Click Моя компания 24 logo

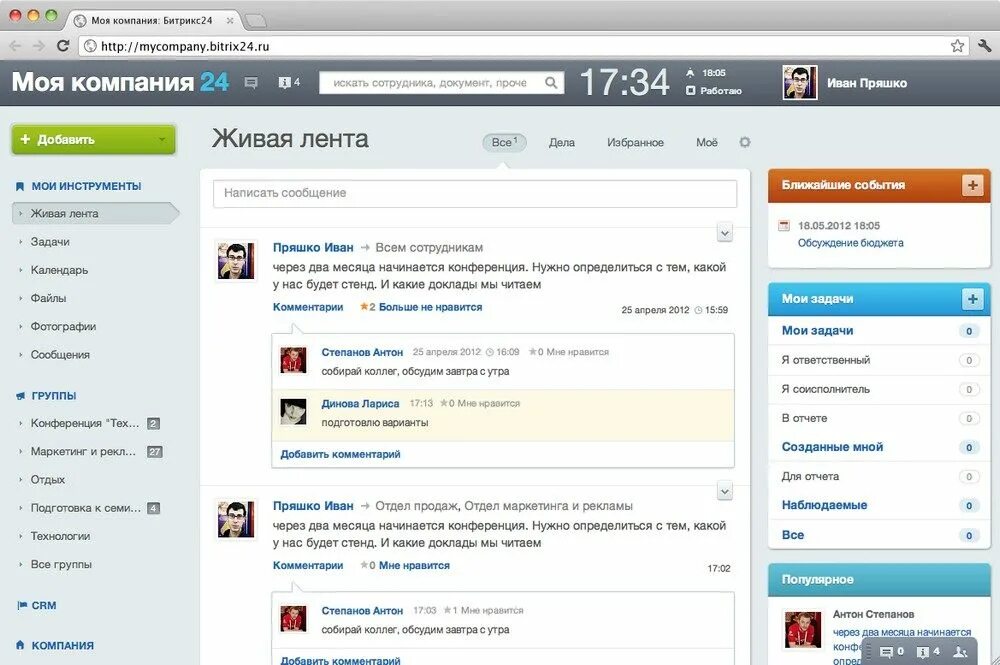pos(120,82)
